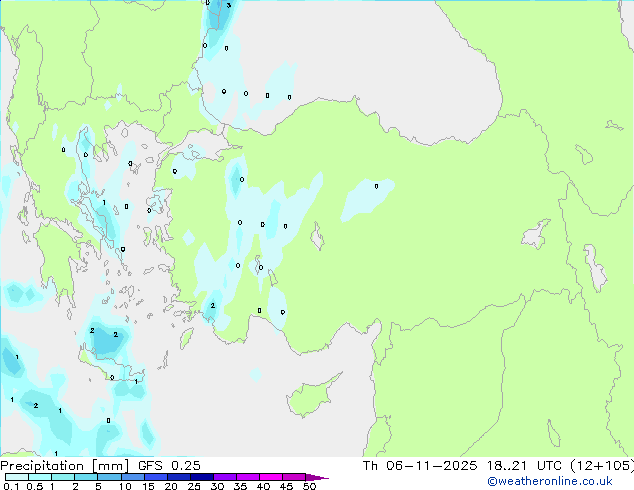Viewport: 634px width, 490px height.
Task: Pick the 5 to 10 mm legend swatch
Action: click(109, 477)
